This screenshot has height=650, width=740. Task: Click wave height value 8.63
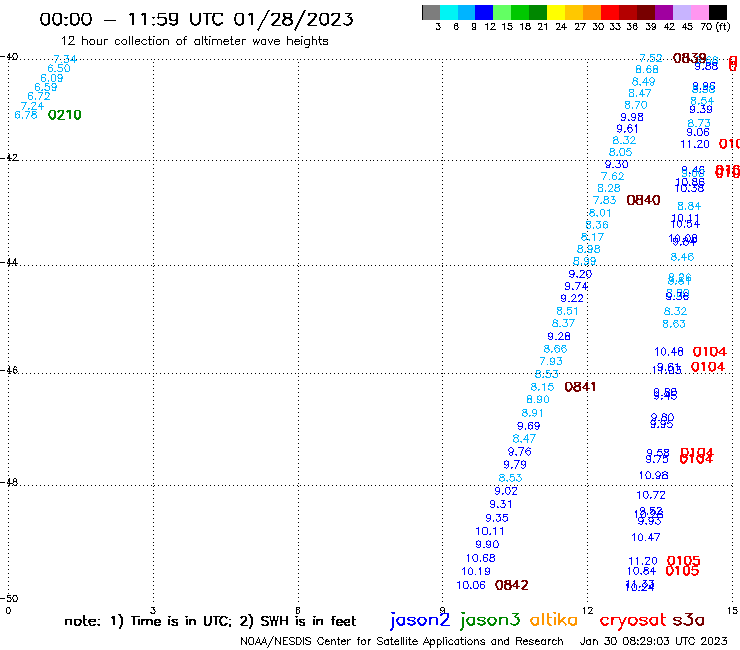pyautogui.click(x=674, y=324)
